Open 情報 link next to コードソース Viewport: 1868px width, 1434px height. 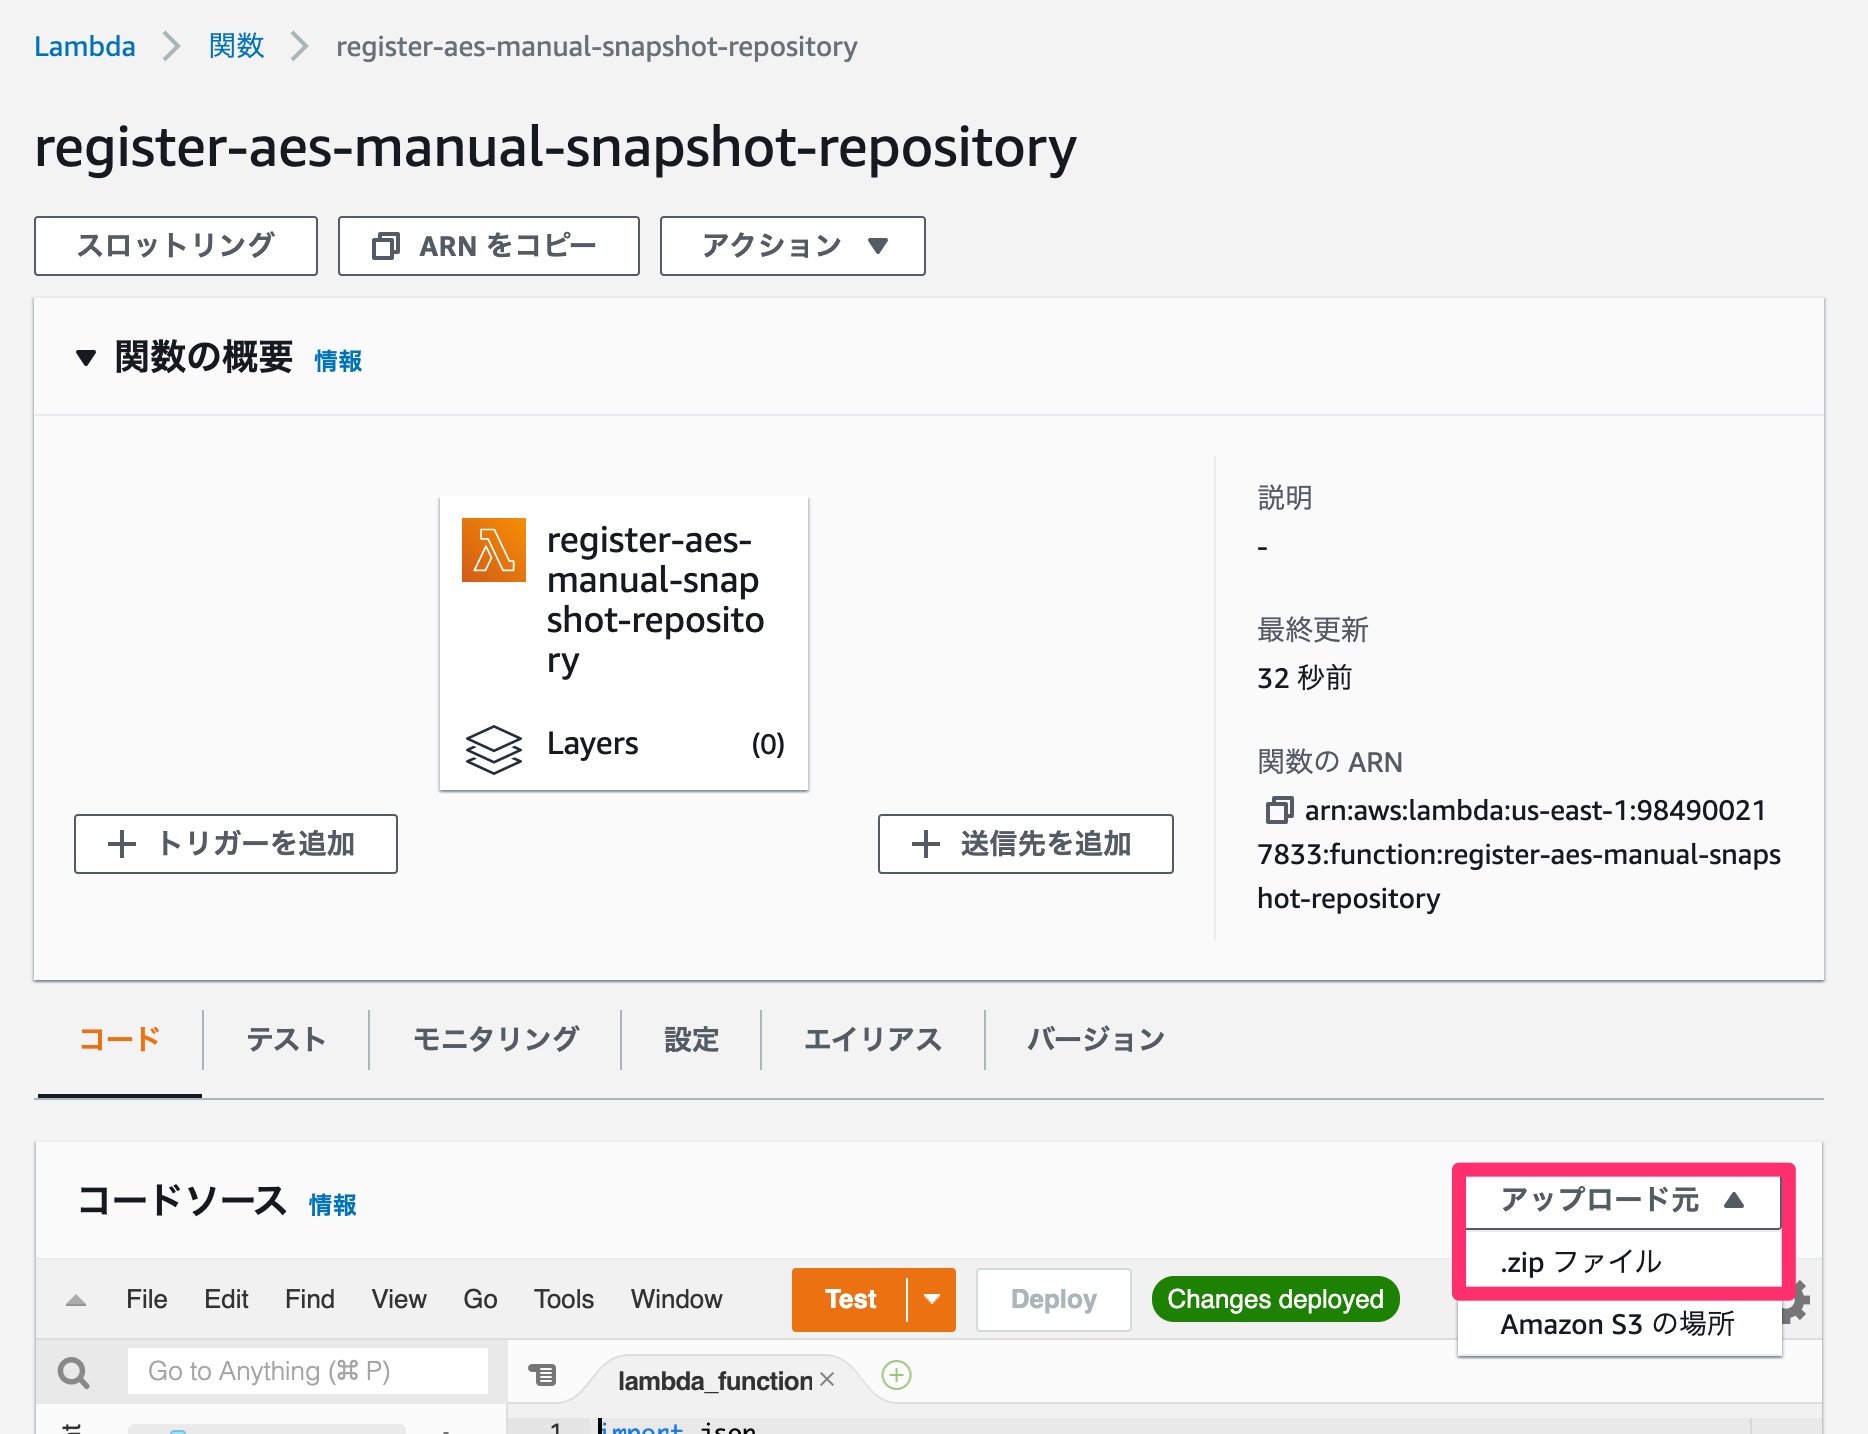coord(332,1205)
